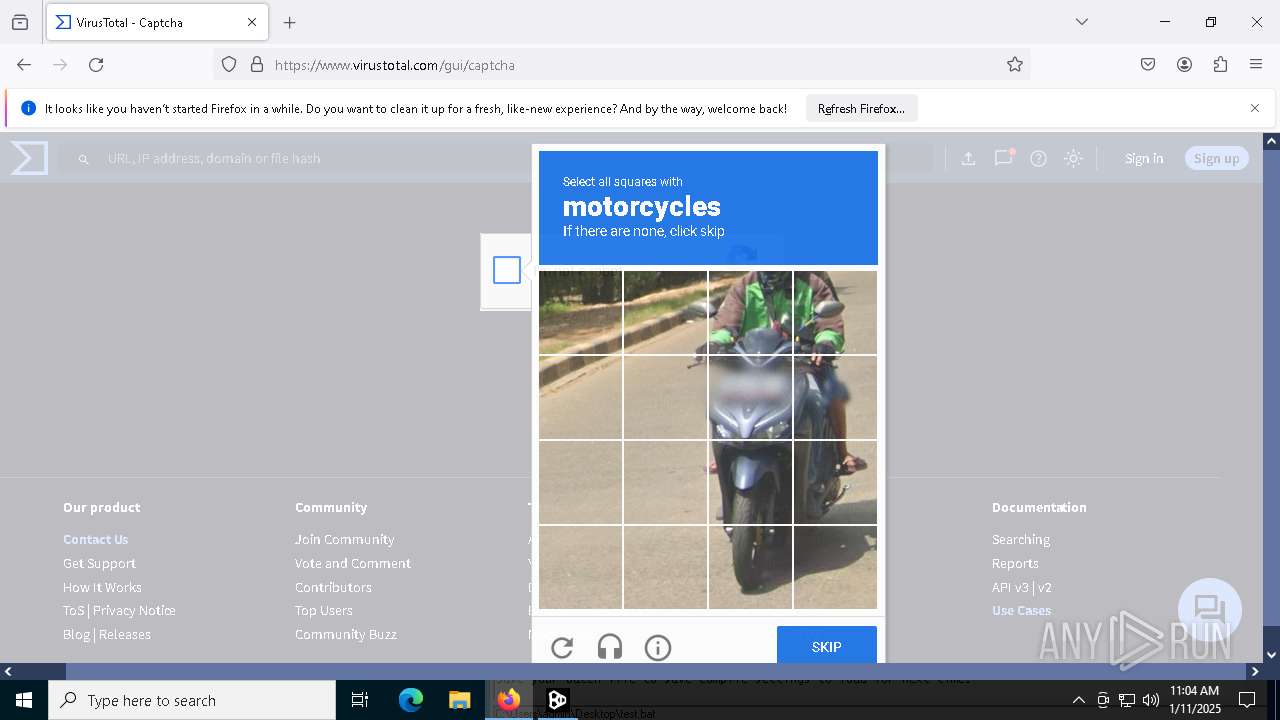
Task: Open Community Buzz link
Action: point(346,634)
